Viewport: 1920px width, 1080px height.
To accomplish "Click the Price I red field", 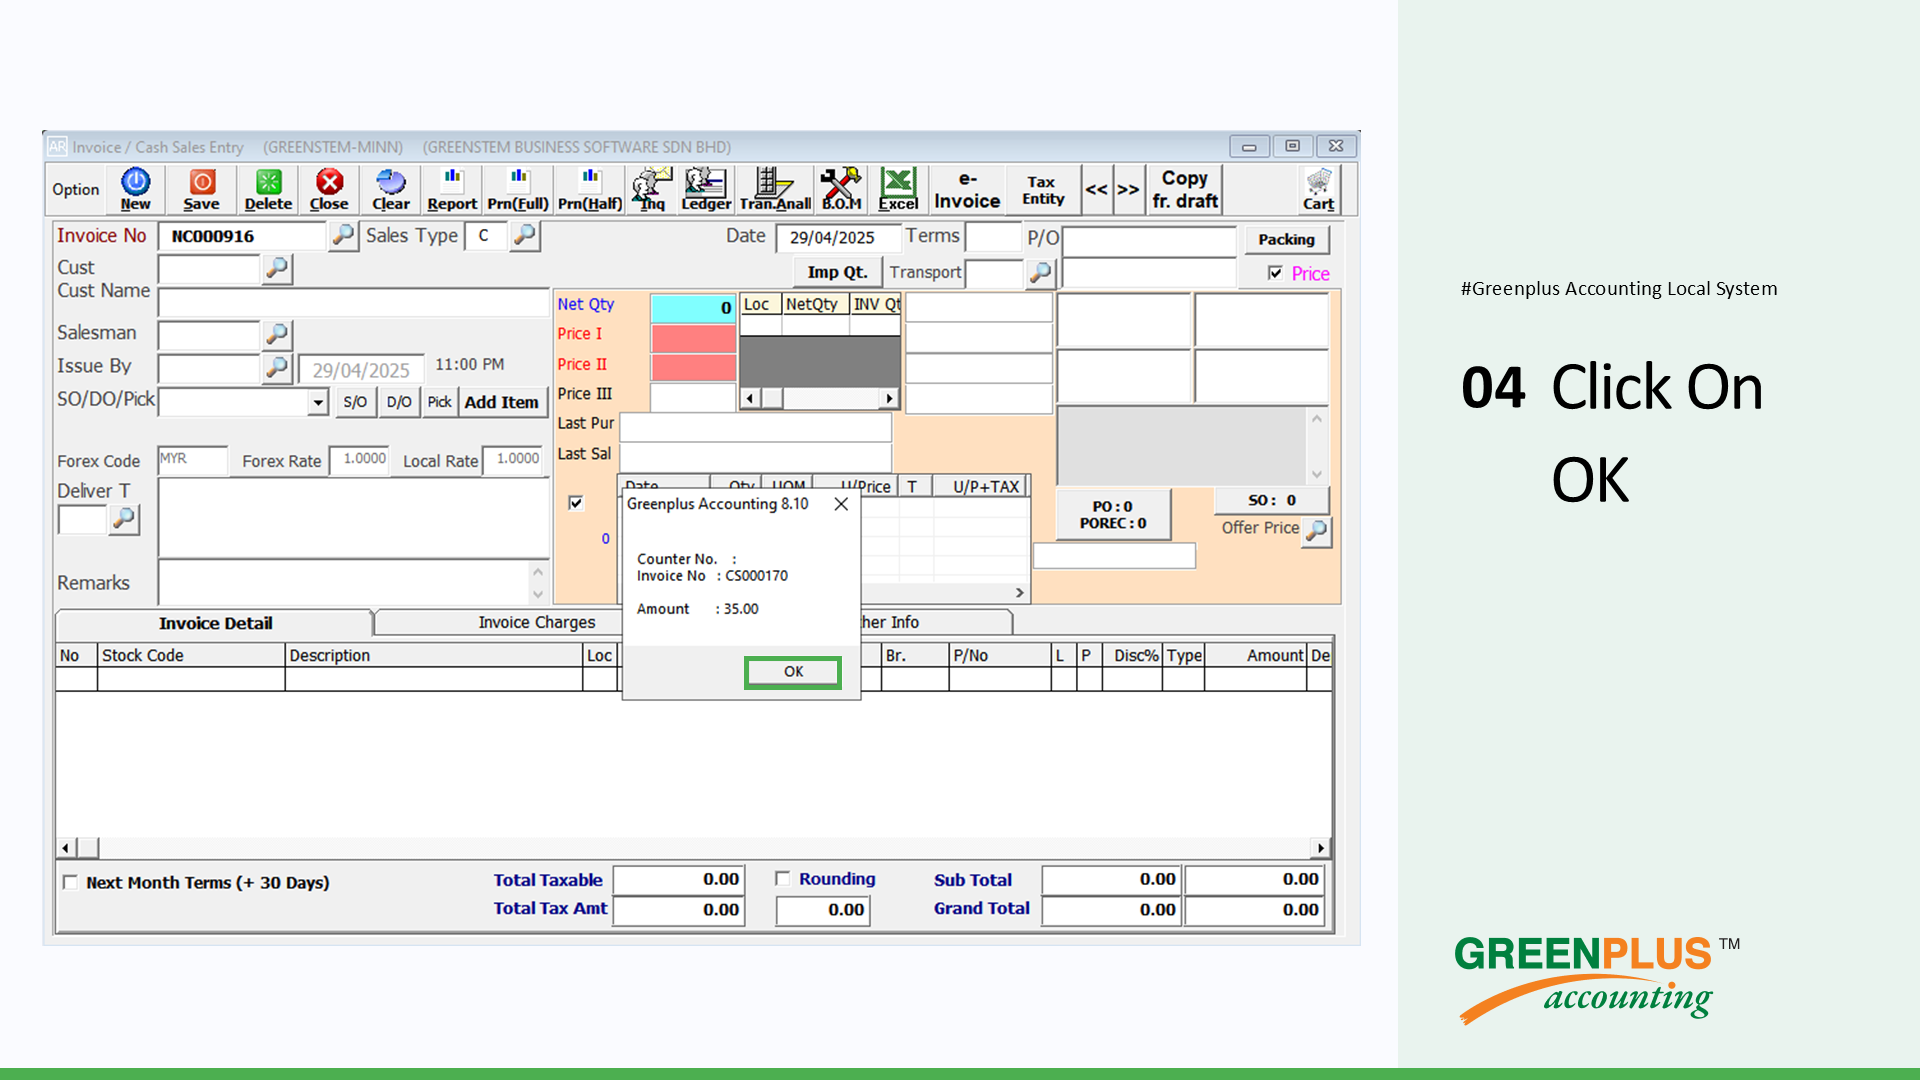I will click(694, 338).
